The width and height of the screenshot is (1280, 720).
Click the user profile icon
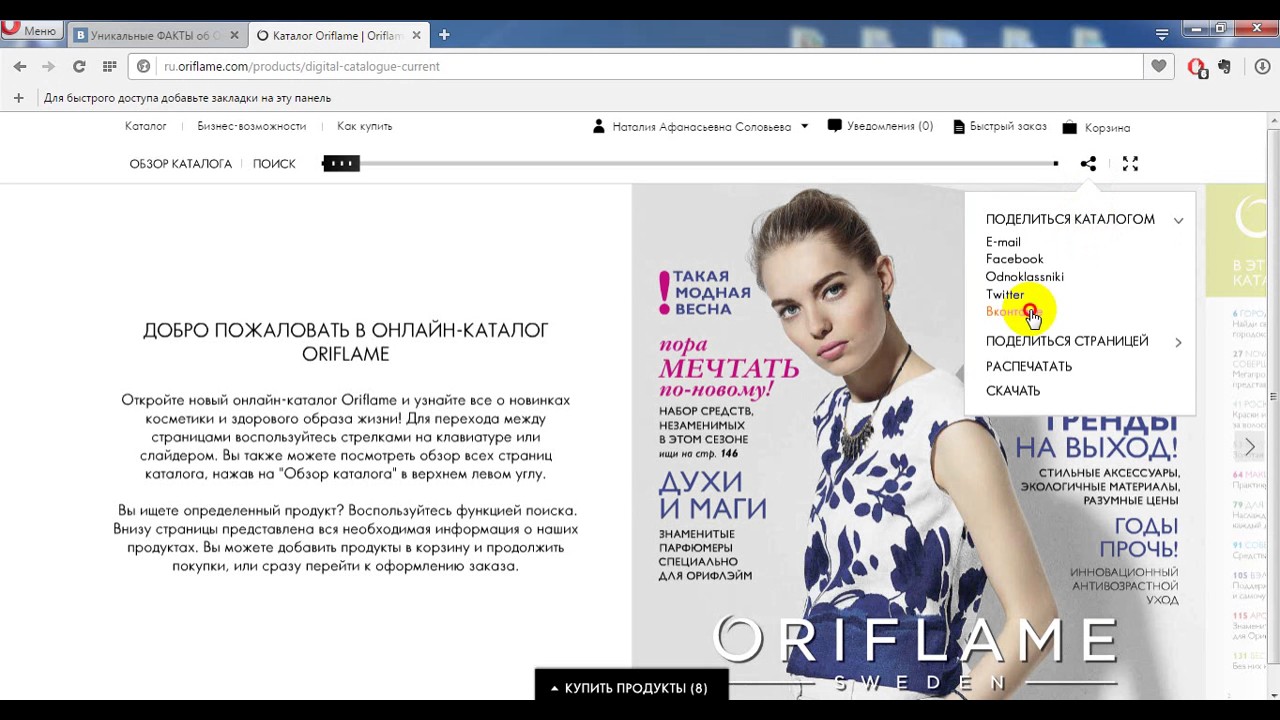click(599, 127)
